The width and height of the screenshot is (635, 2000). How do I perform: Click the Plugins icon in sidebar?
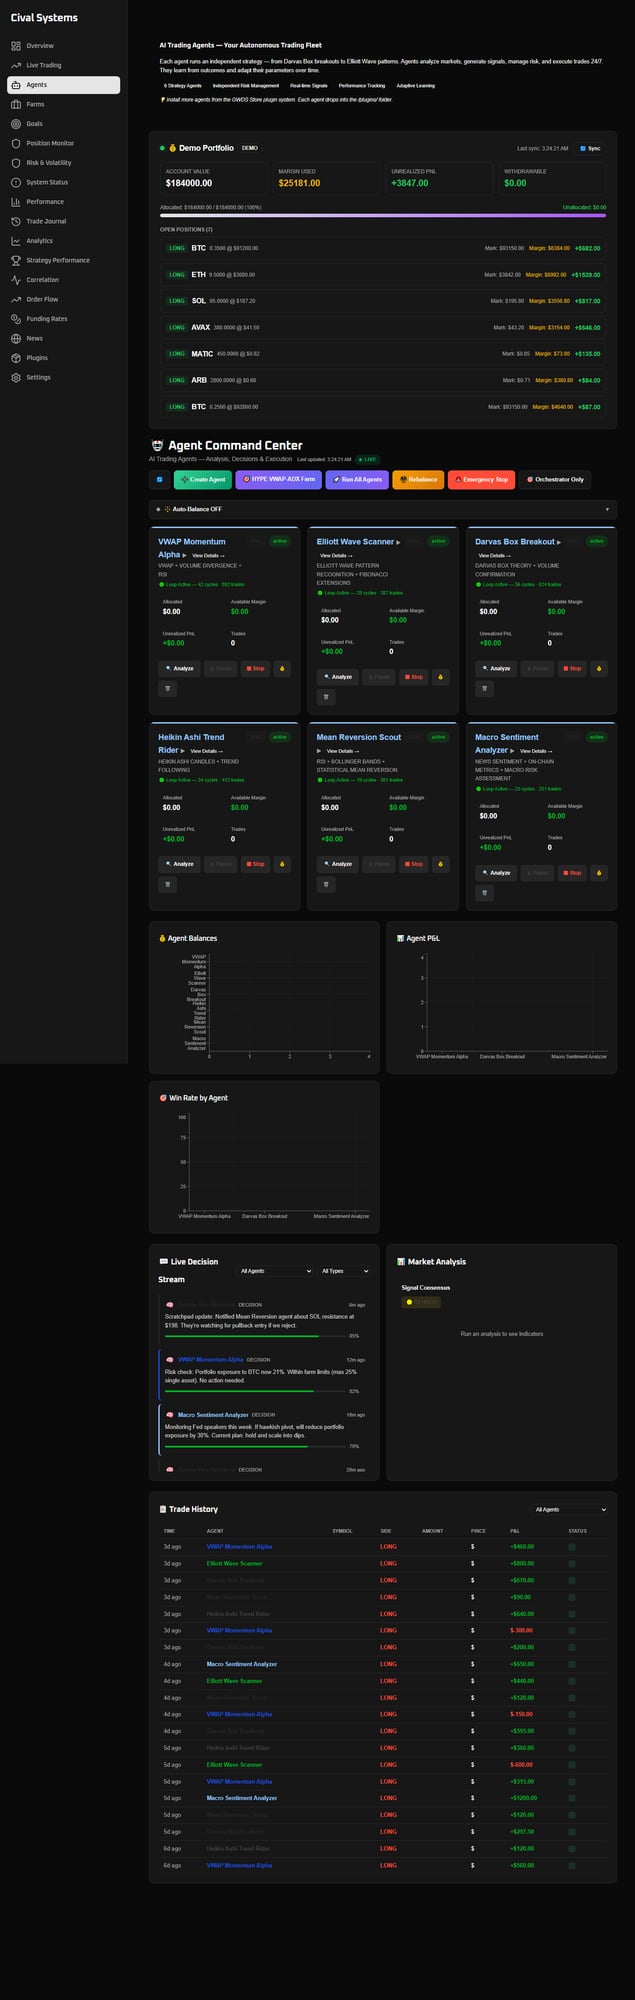point(16,358)
